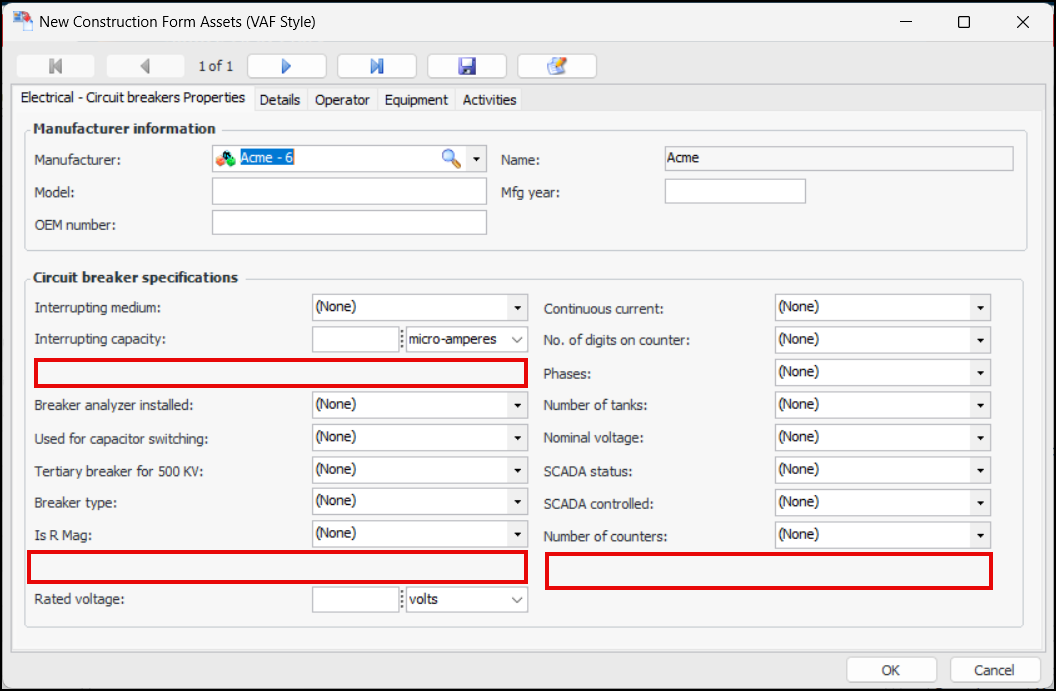
Task: Select the Activities tab
Action: click(x=489, y=100)
